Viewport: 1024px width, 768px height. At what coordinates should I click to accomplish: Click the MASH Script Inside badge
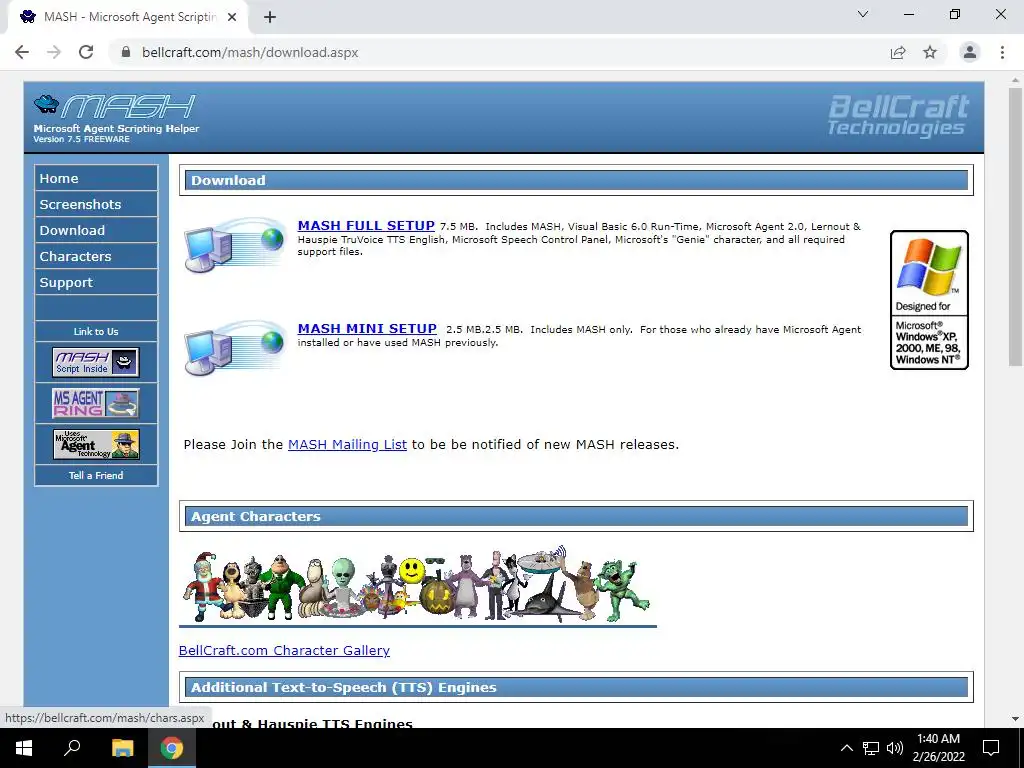click(96, 362)
